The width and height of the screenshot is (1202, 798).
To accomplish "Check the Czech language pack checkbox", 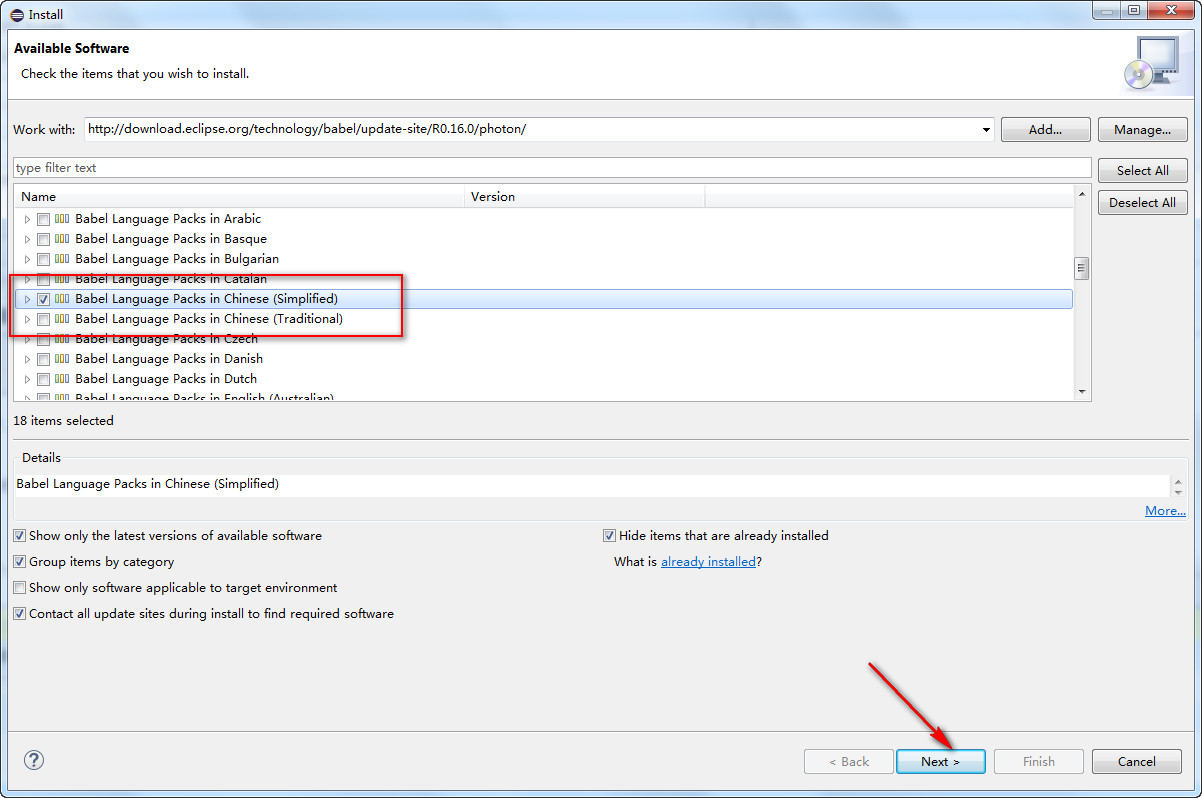I will [43, 339].
